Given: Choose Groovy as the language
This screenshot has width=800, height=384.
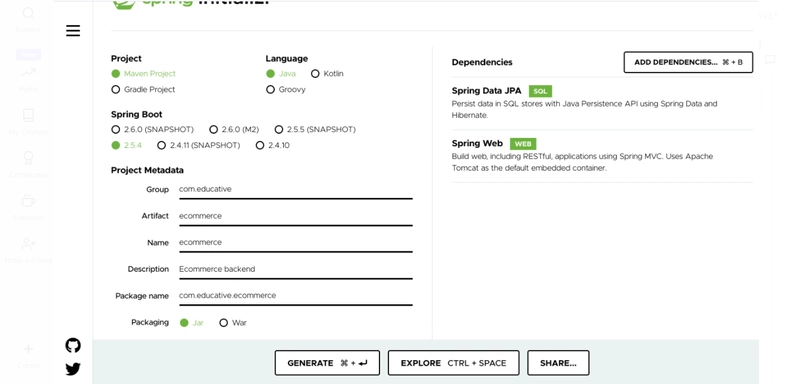Looking at the screenshot, I should tap(270, 89).
